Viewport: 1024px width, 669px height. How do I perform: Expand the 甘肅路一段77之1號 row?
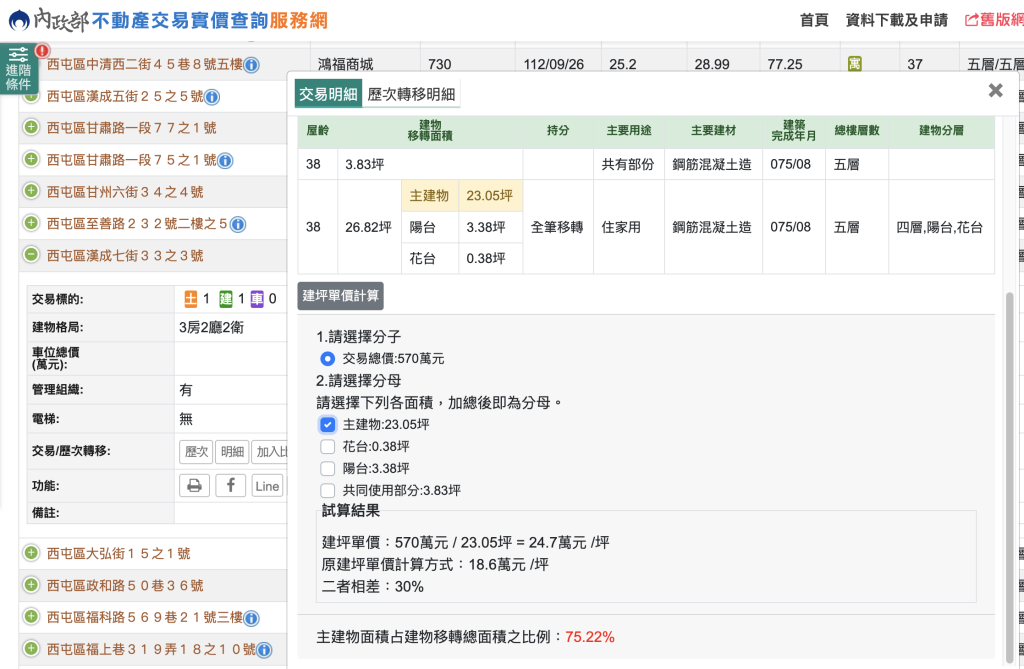(31, 128)
